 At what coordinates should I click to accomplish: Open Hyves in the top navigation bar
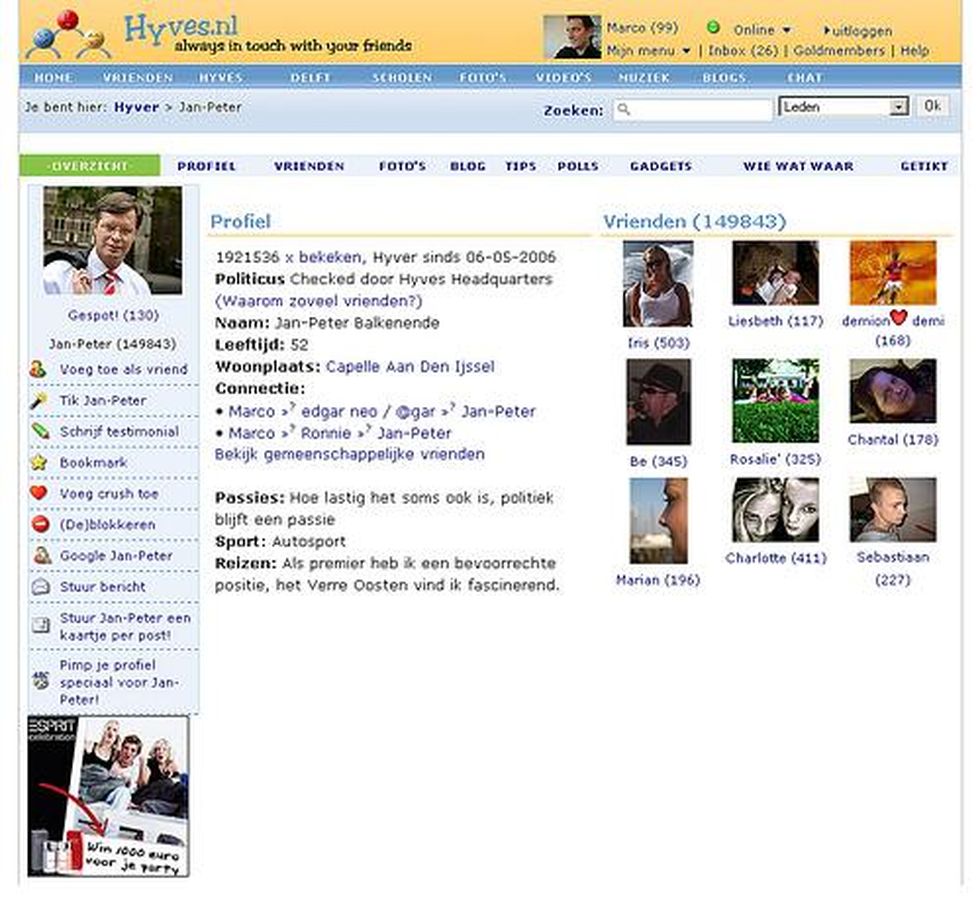(x=221, y=78)
